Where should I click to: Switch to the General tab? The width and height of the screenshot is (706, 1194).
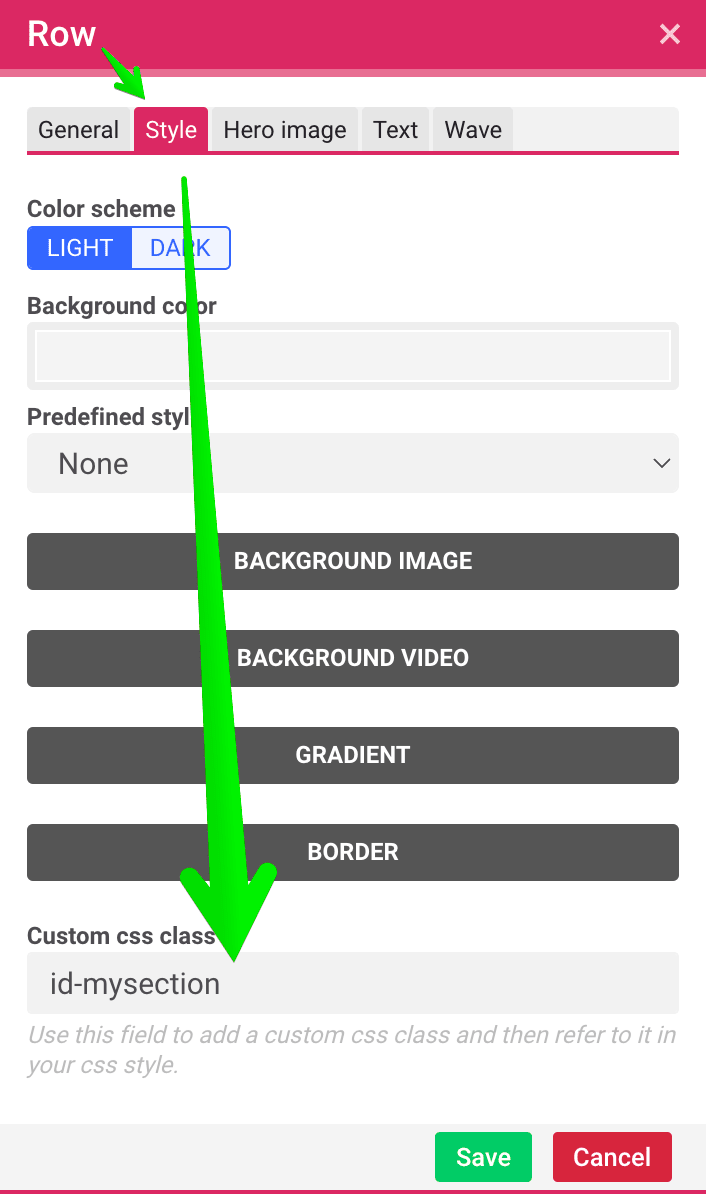tap(78, 129)
